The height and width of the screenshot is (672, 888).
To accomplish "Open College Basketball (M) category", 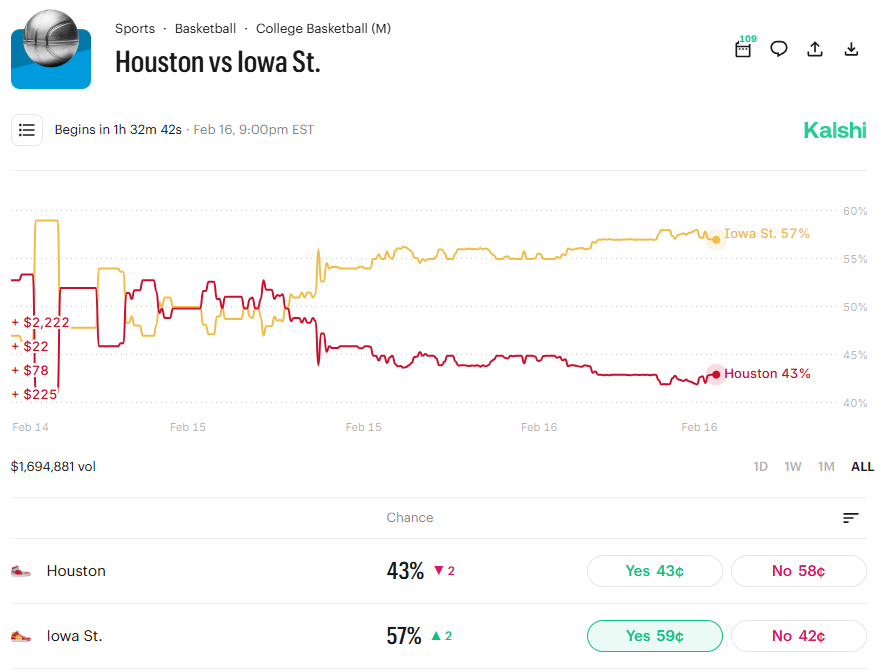I will (x=323, y=28).
